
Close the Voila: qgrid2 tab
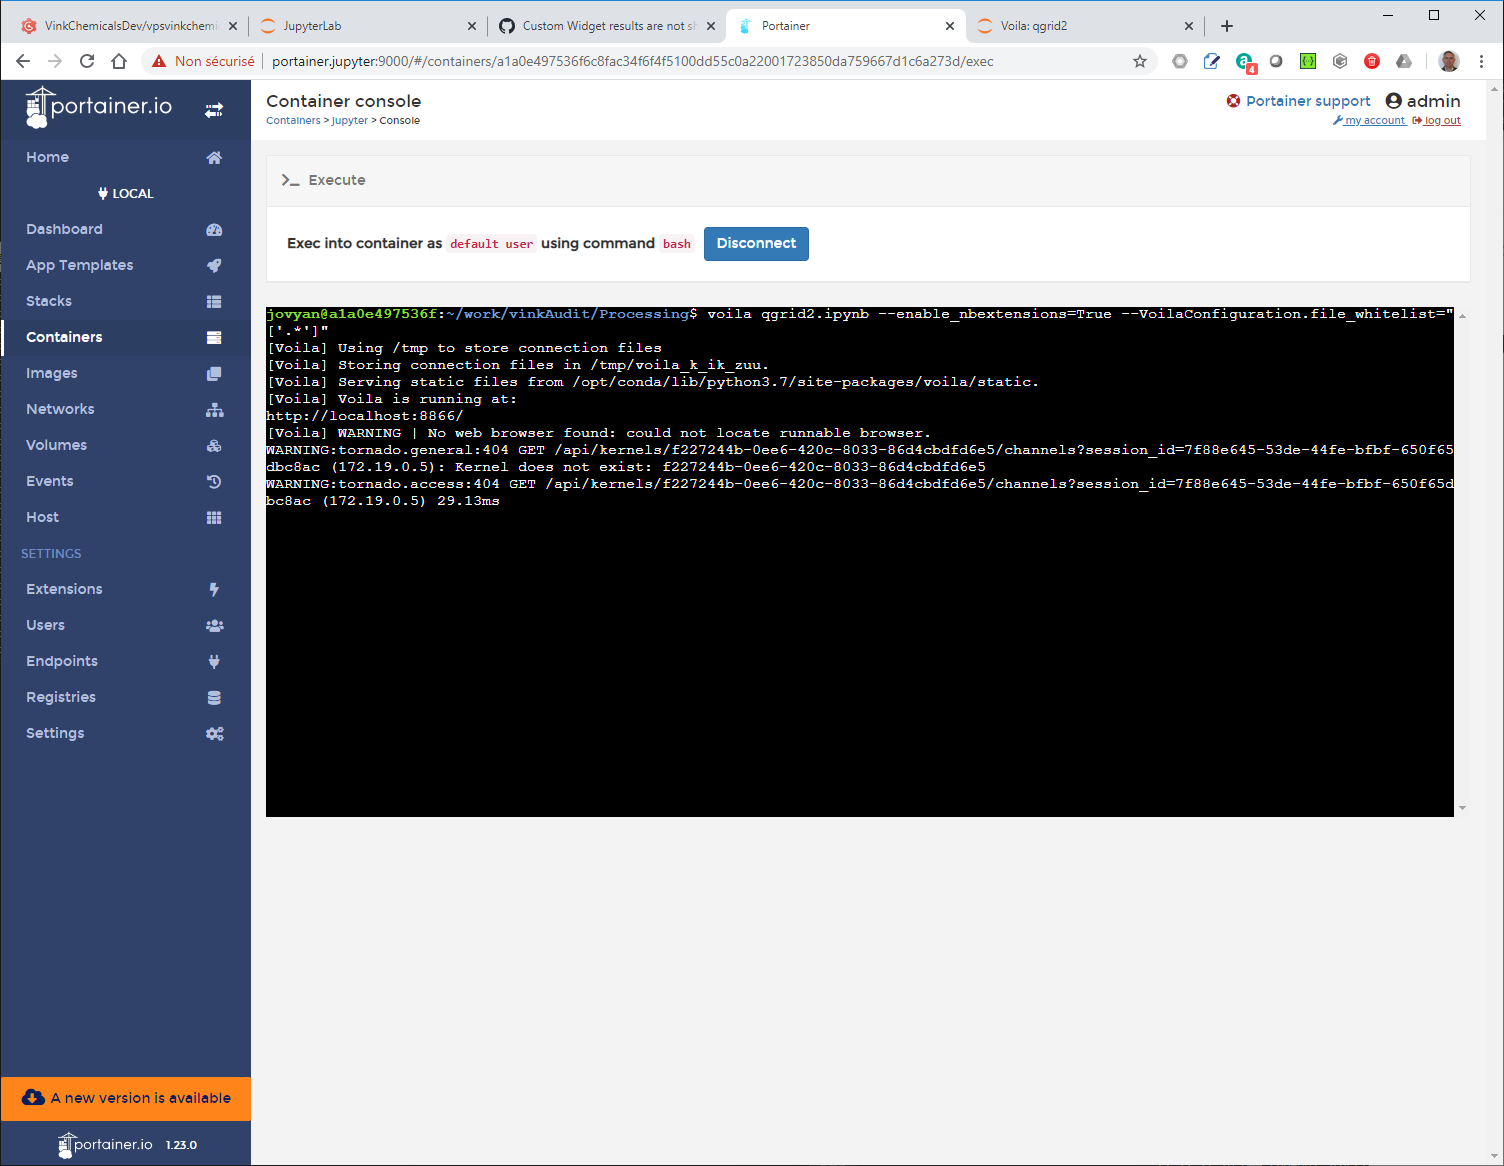coord(1189,26)
